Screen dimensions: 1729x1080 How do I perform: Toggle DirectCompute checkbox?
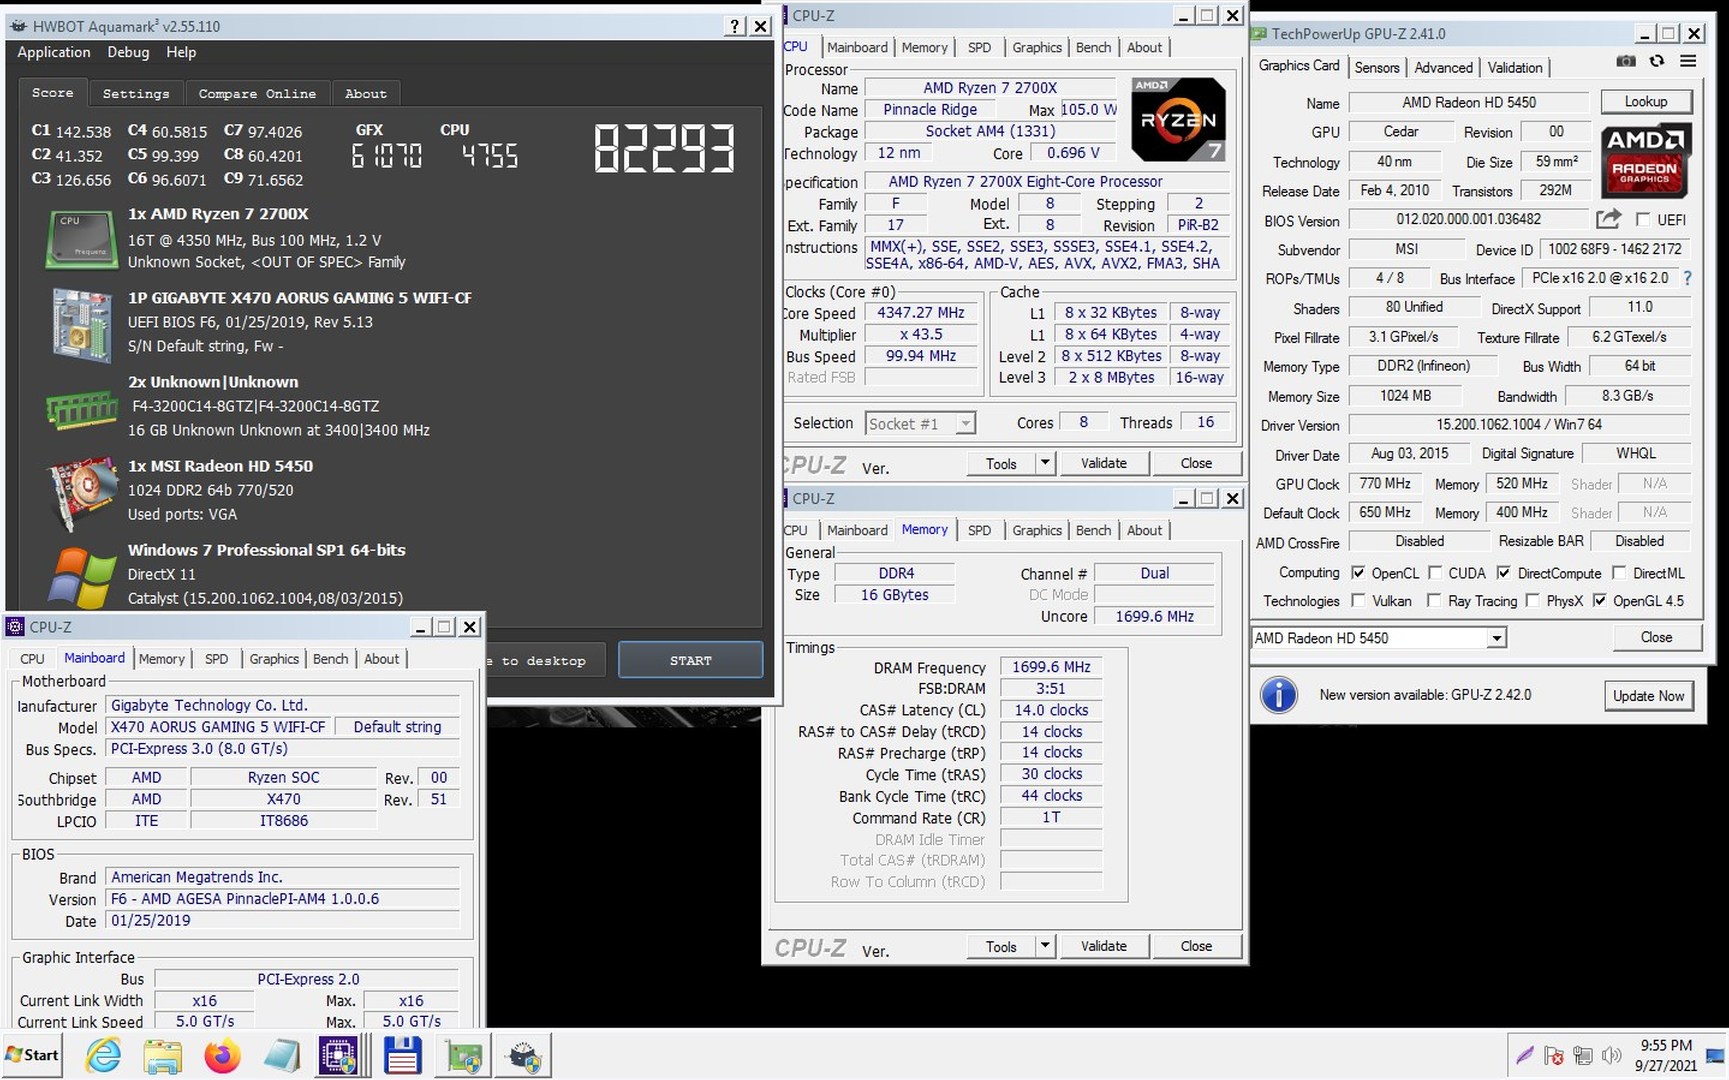coord(1503,573)
